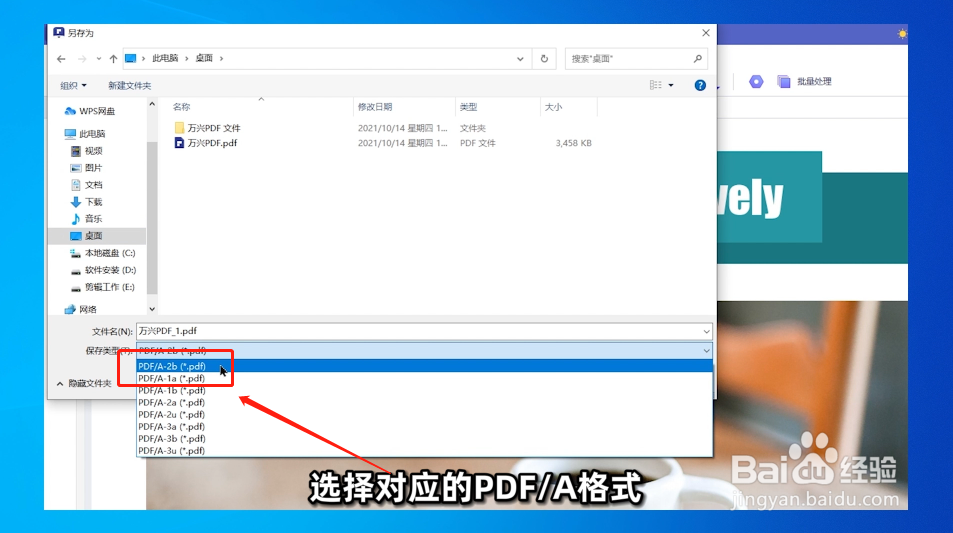This screenshot has height=533, width=953.
Task: Close the 另存为 dialog
Action: (706, 33)
